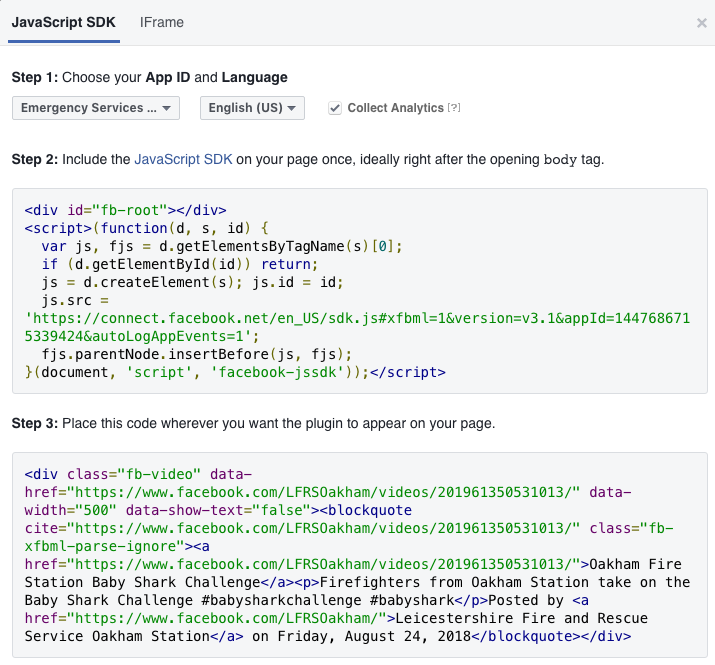Click the Step 3 instruction text
715x665 pixels.
[253, 423]
